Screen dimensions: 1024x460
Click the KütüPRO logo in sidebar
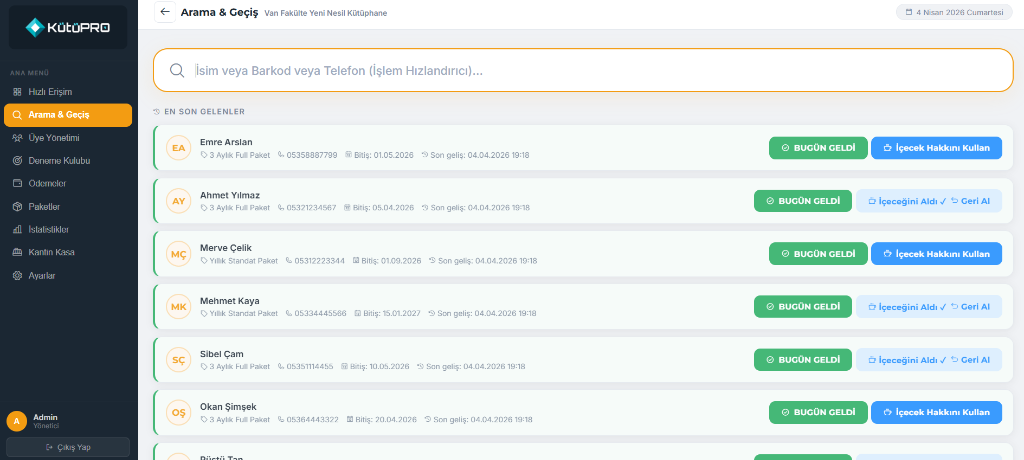[x=68, y=27]
